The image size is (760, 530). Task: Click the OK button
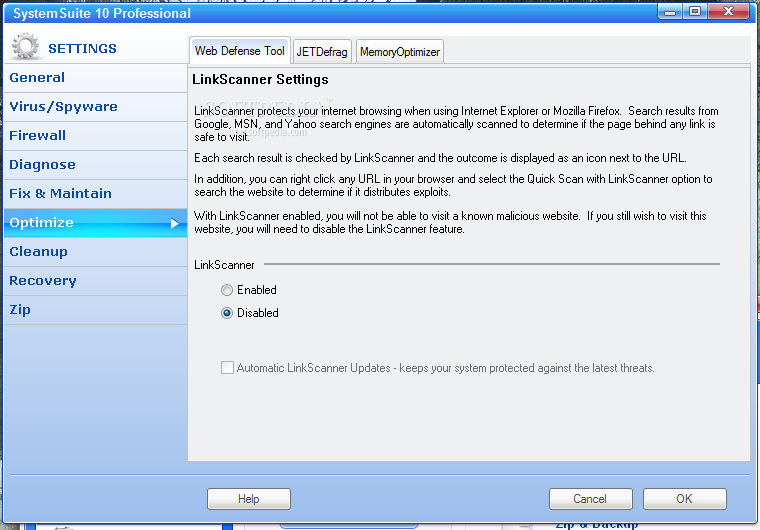[684, 499]
